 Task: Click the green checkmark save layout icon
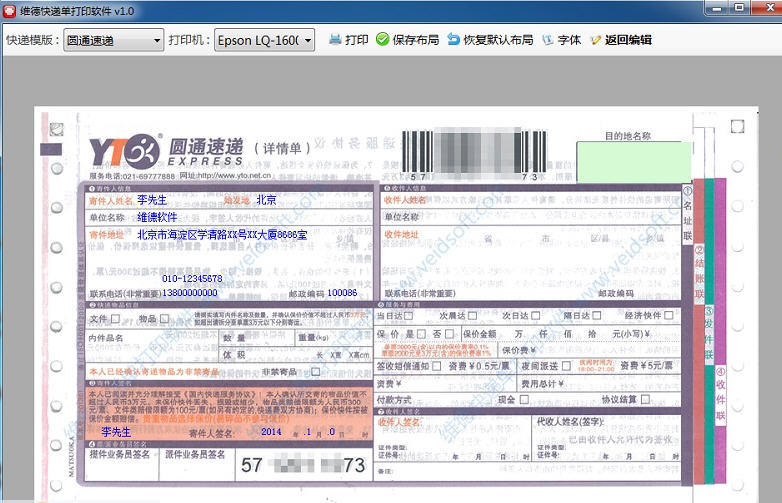383,39
